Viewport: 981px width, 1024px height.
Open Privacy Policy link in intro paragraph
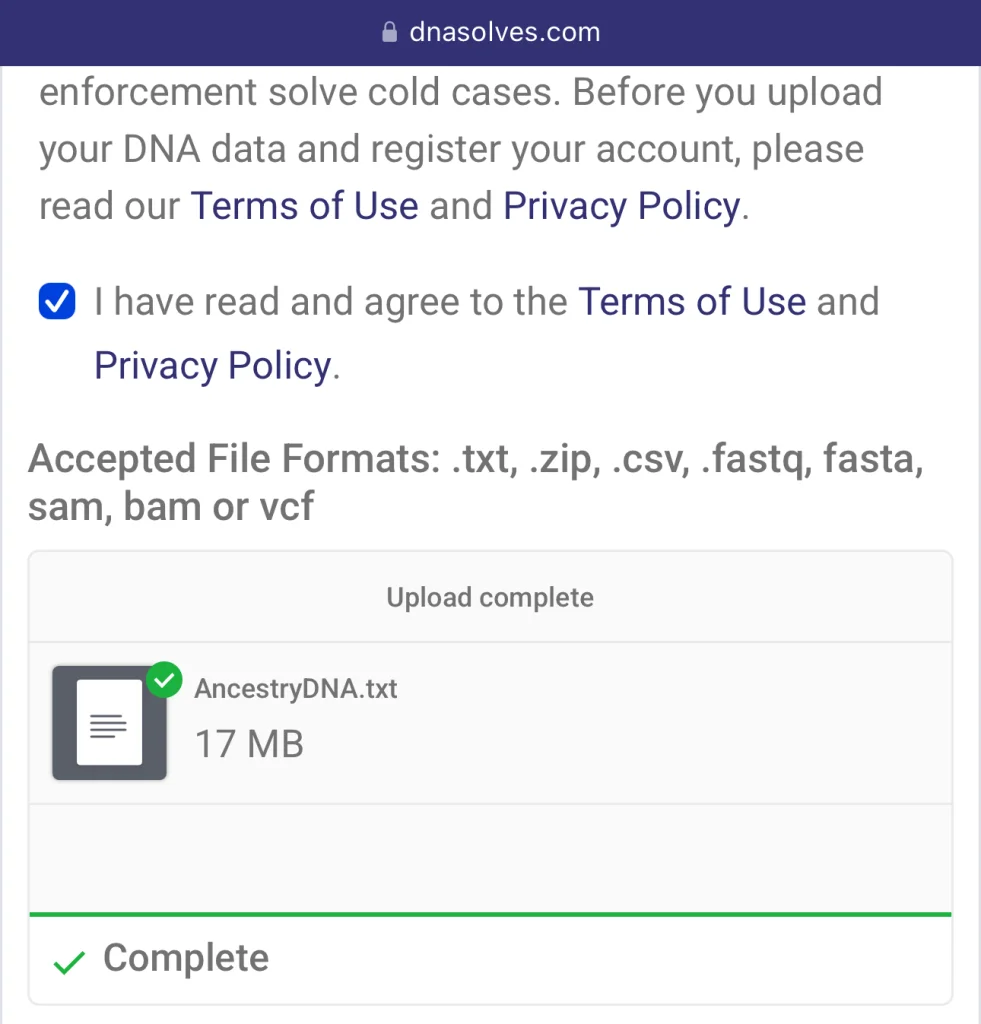(621, 206)
